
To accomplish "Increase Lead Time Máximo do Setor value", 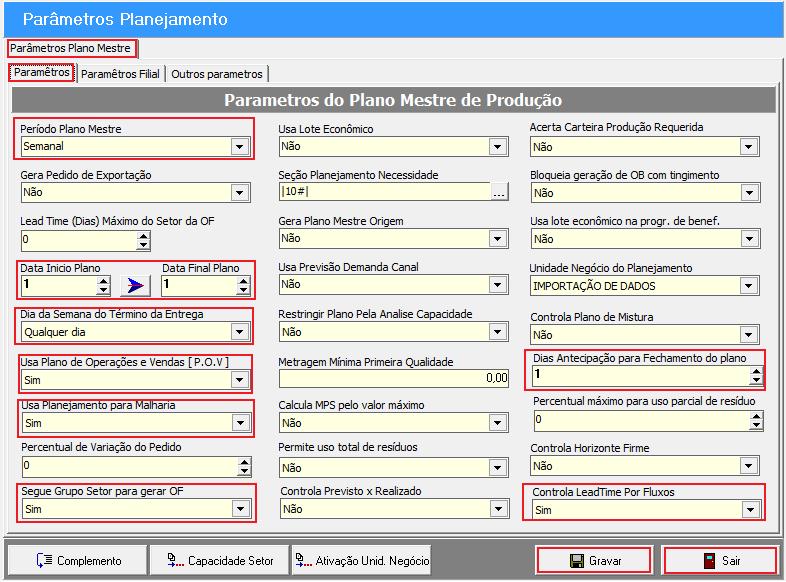I will 143,235.
